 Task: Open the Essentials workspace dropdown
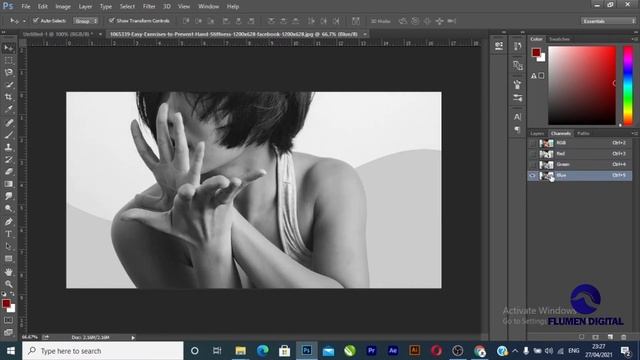(608, 21)
